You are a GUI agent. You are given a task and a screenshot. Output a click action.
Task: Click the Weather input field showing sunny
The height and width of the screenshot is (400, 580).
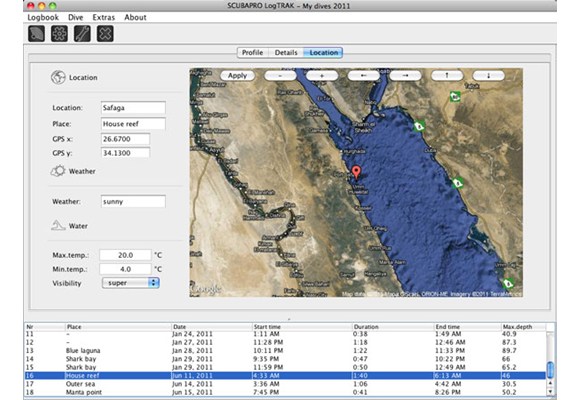pyautogui.click(x=133, y=202)
